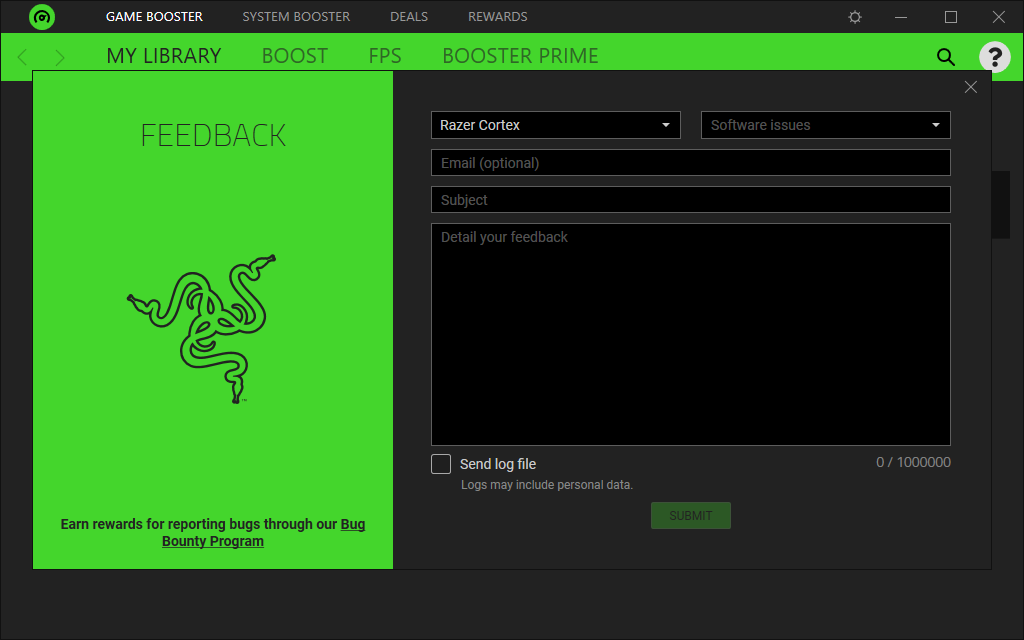
Task: Click the FEEDBACK heading text
Action: [x=213, y=136]
